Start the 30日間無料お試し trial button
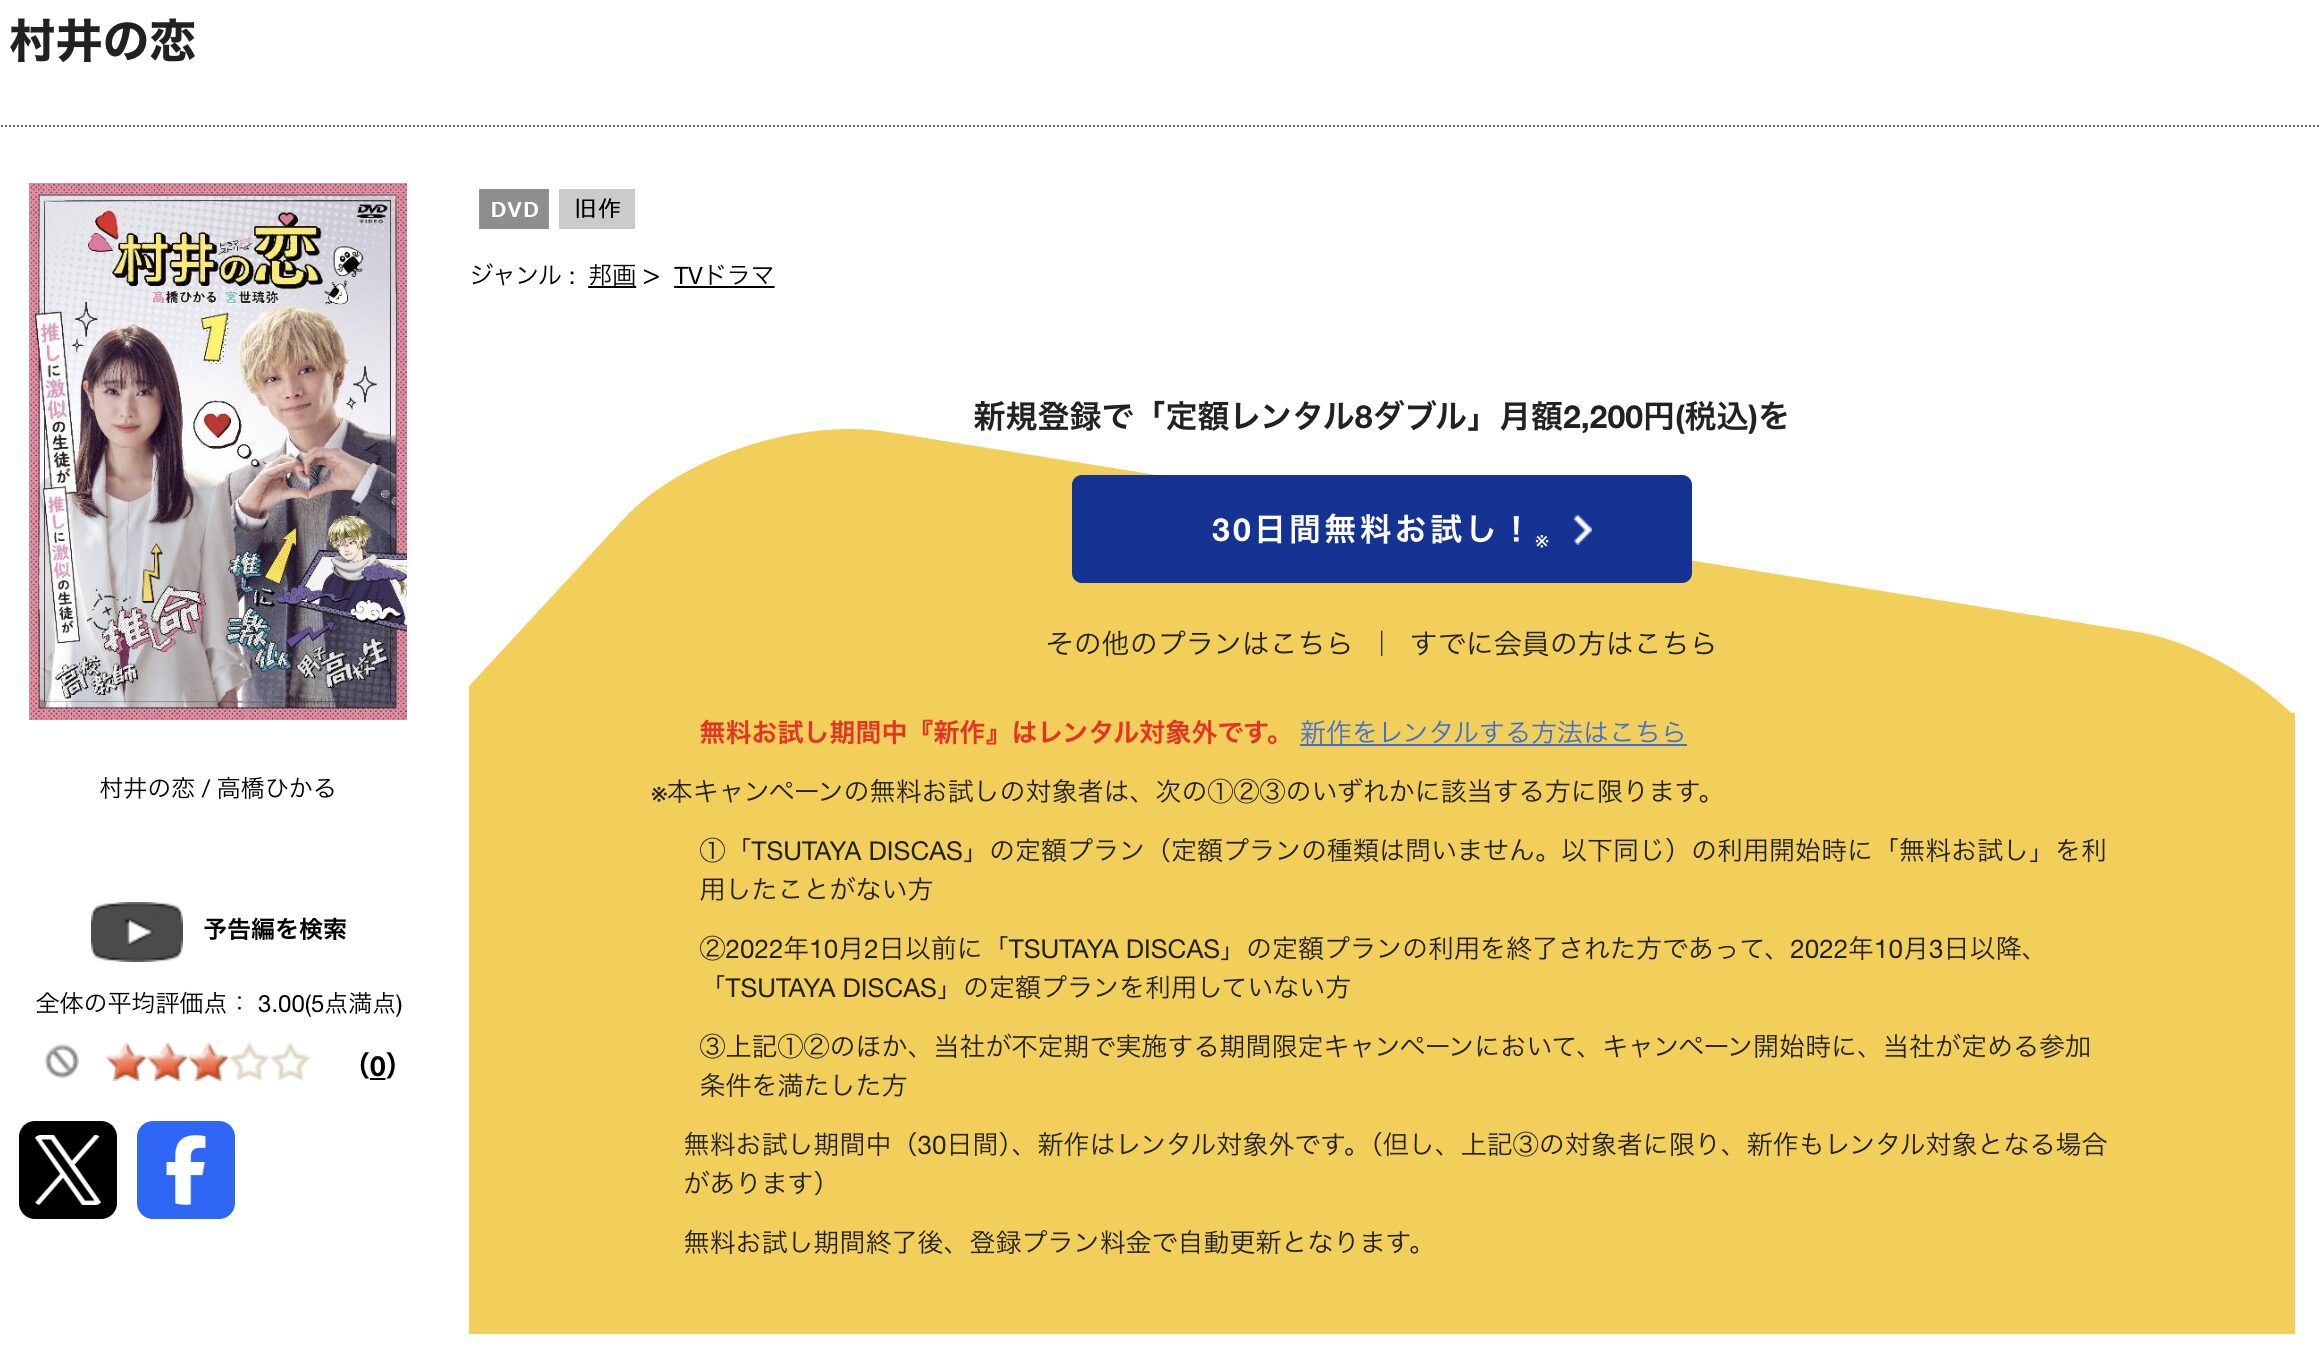2320x1346 pixels. coord(1381,529)
